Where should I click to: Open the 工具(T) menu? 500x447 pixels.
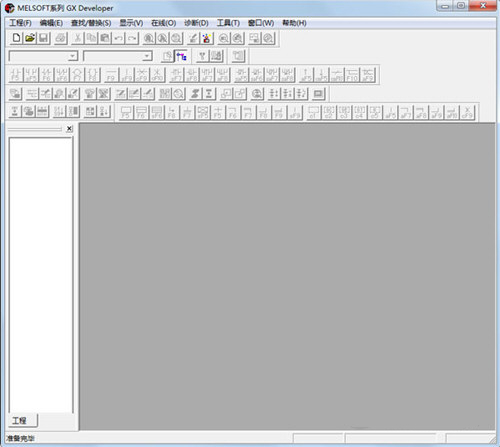coord(228,23)
